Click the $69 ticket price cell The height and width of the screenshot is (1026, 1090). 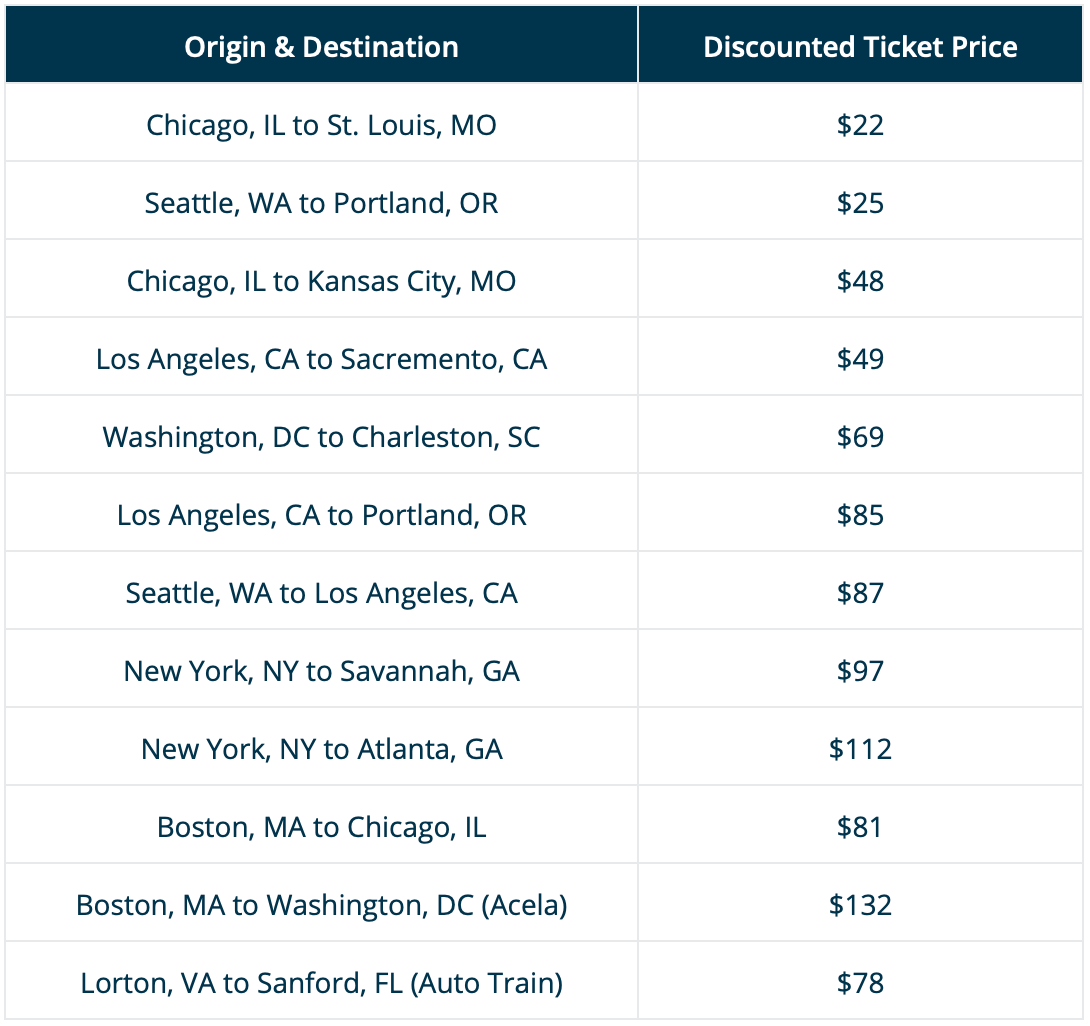860,437
